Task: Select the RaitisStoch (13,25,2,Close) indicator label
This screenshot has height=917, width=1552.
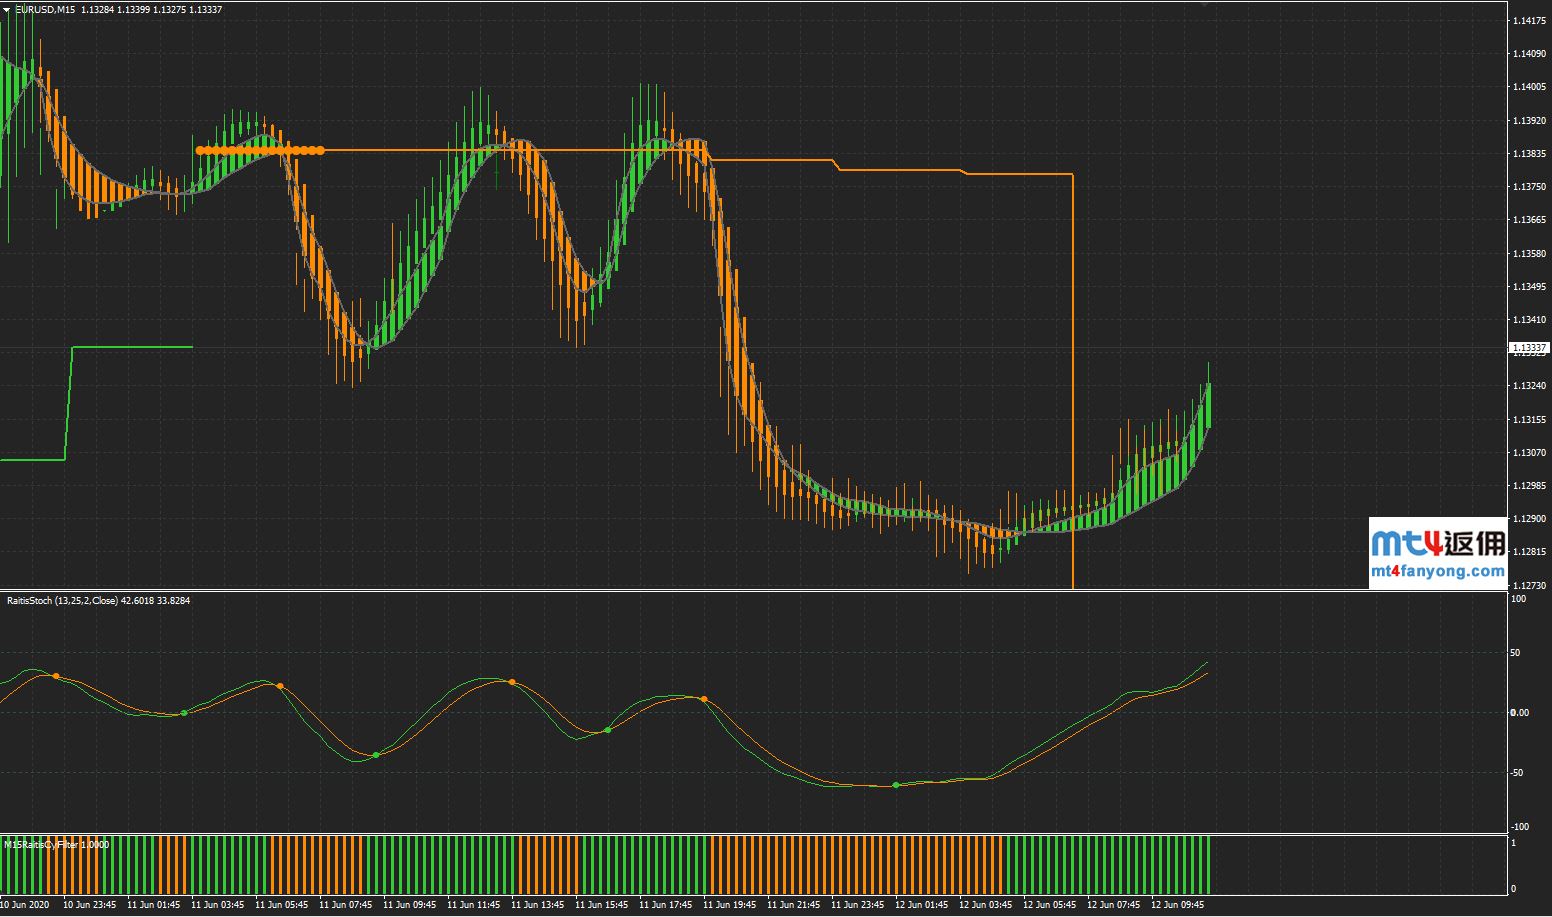Action: pos(62,601)
